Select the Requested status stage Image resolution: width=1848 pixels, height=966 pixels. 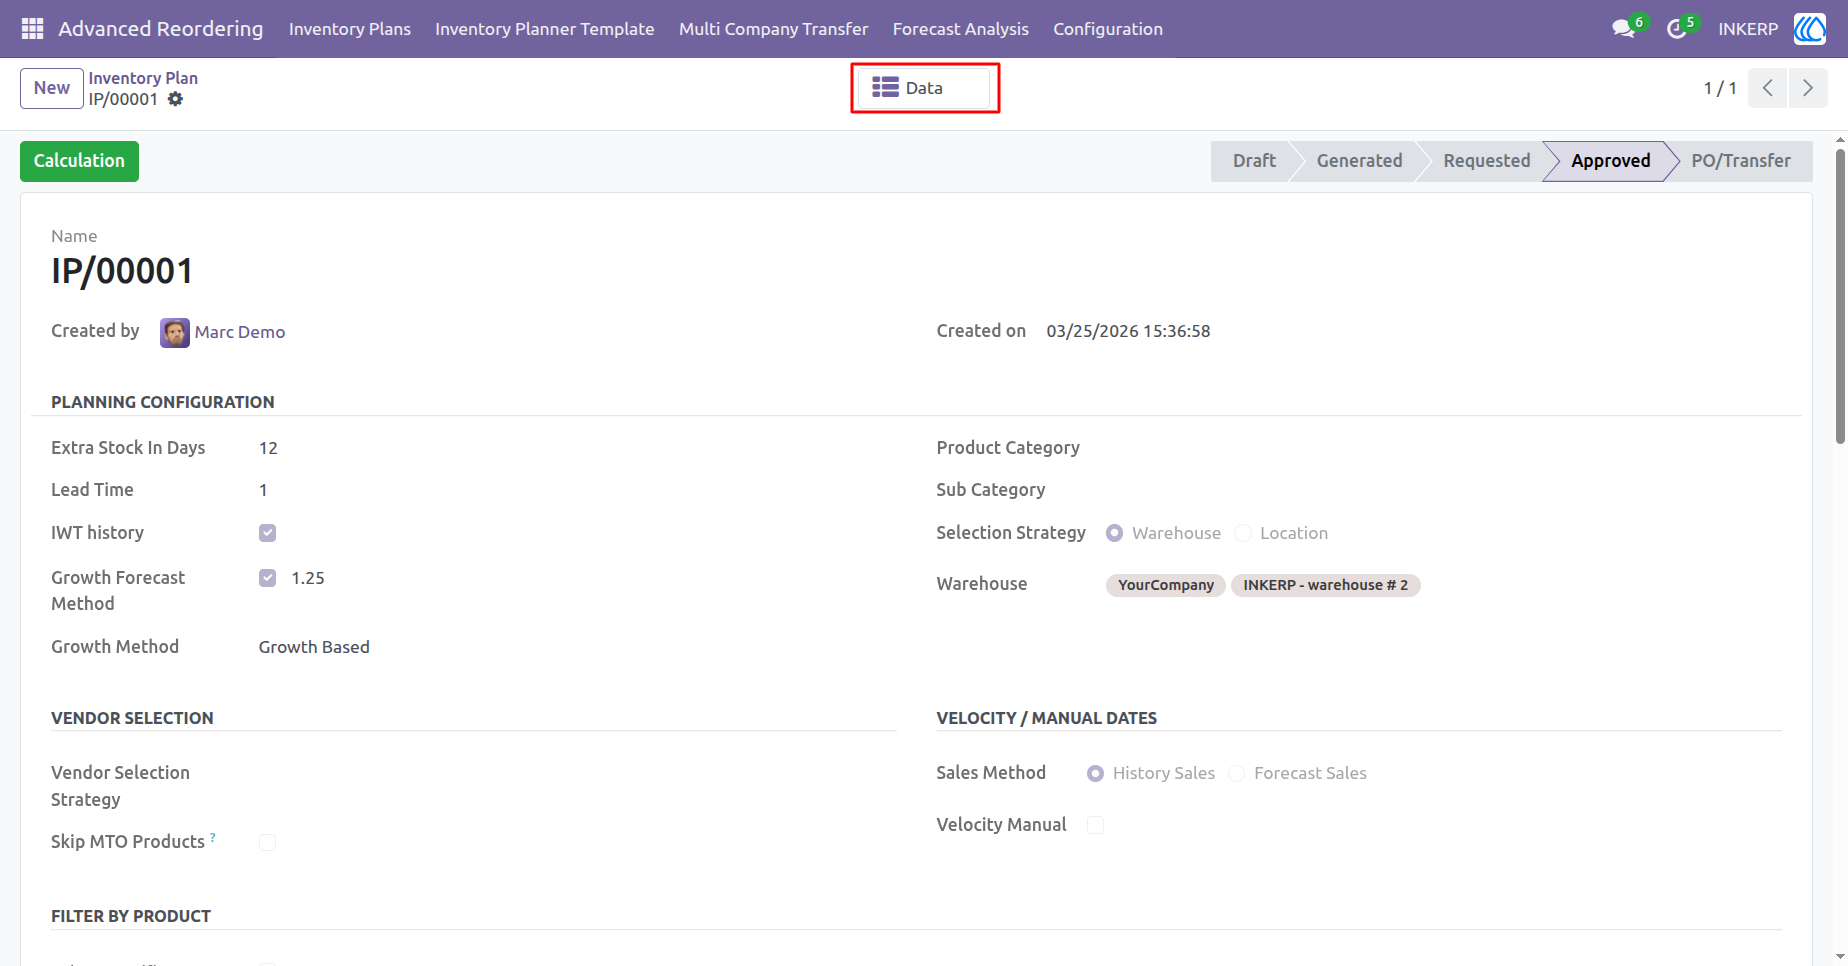coord(1487,161)
